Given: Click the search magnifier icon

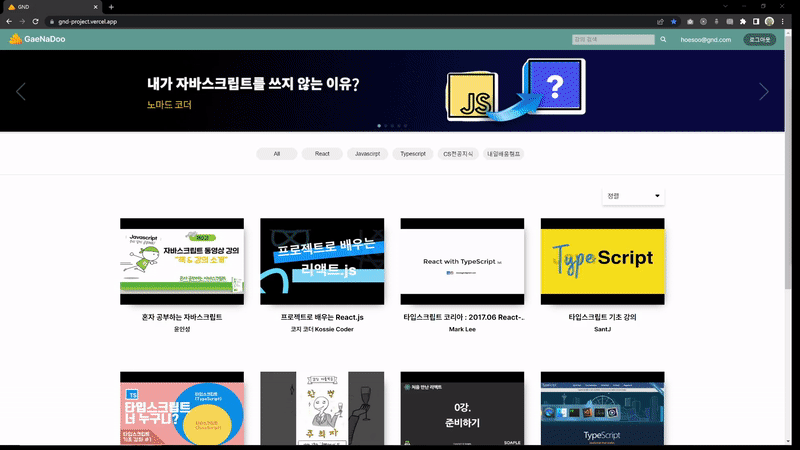Looking at the screenshot, I should tap(664, 40).
